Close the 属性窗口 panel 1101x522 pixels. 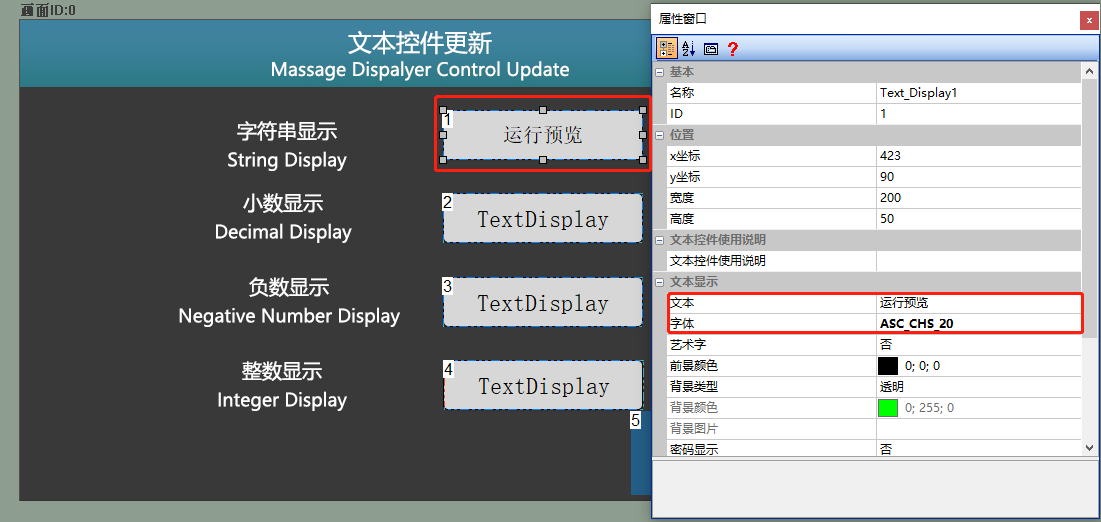[1089, 21]
